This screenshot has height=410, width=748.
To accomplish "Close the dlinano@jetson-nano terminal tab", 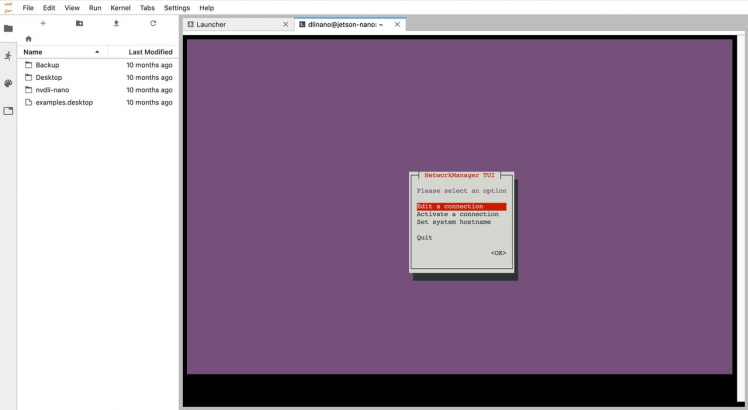I will tap(397, 24).
